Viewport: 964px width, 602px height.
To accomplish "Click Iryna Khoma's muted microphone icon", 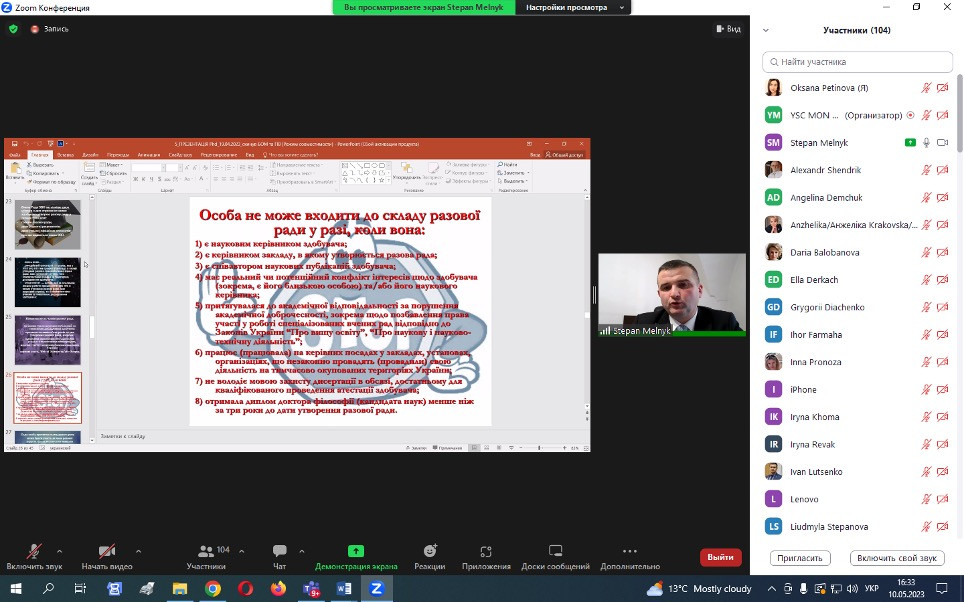I will pyautogui.click(x=926, y=417).
